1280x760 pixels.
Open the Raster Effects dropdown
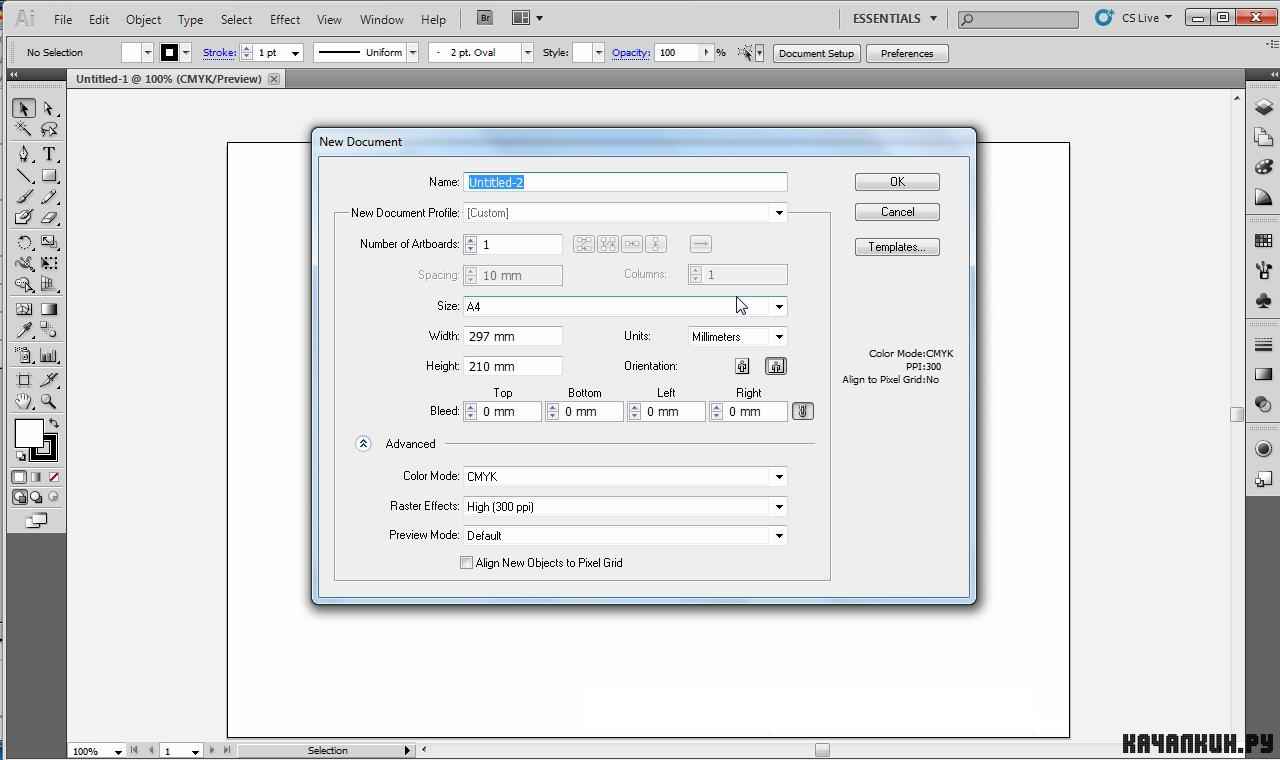[625, 507]
